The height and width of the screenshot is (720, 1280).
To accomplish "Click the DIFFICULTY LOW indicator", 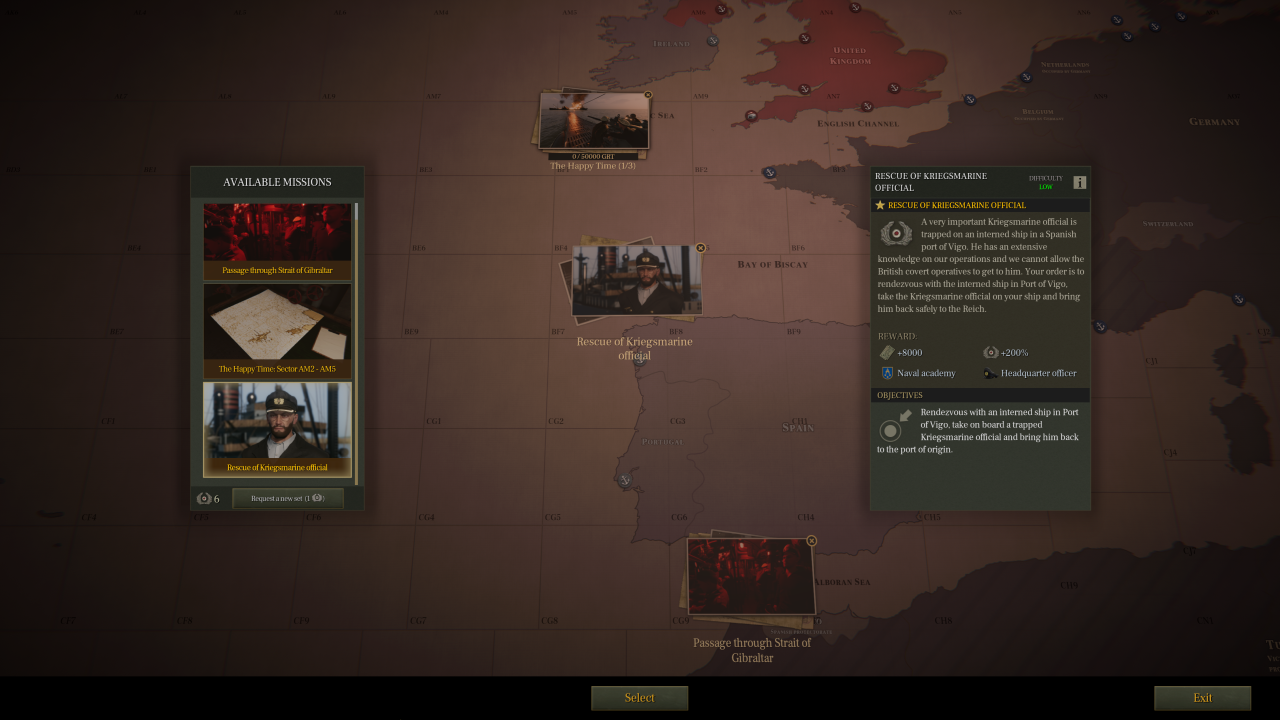I will (x=1046, y=182).
